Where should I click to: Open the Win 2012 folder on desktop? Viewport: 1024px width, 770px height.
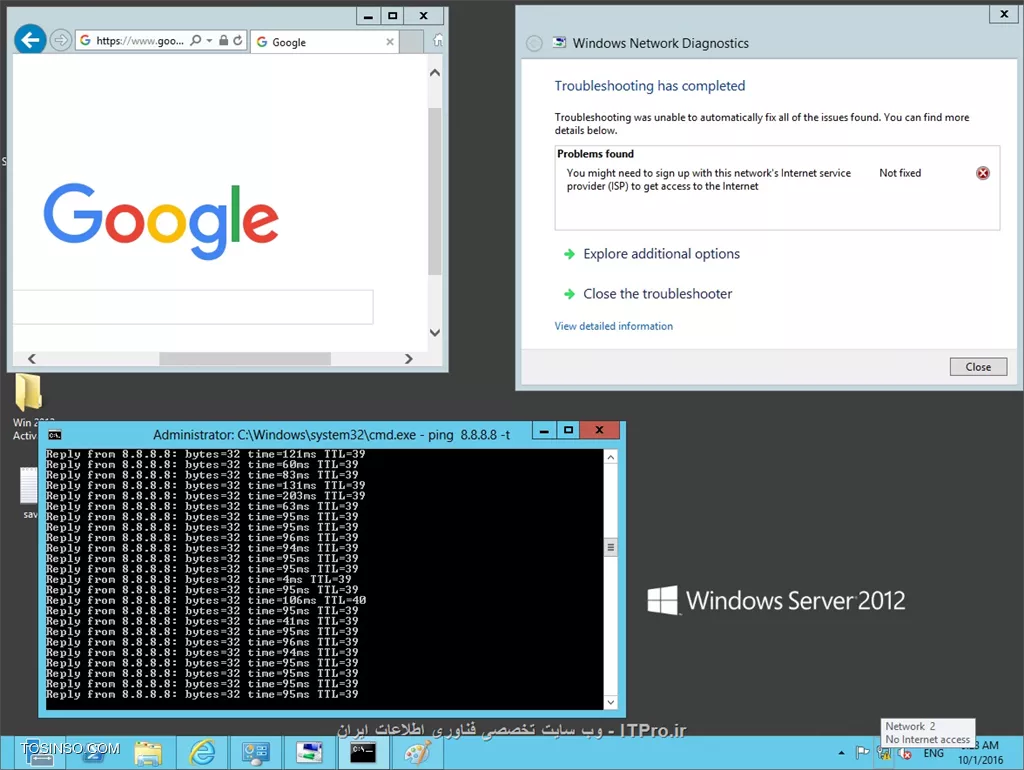coord(28,393)
